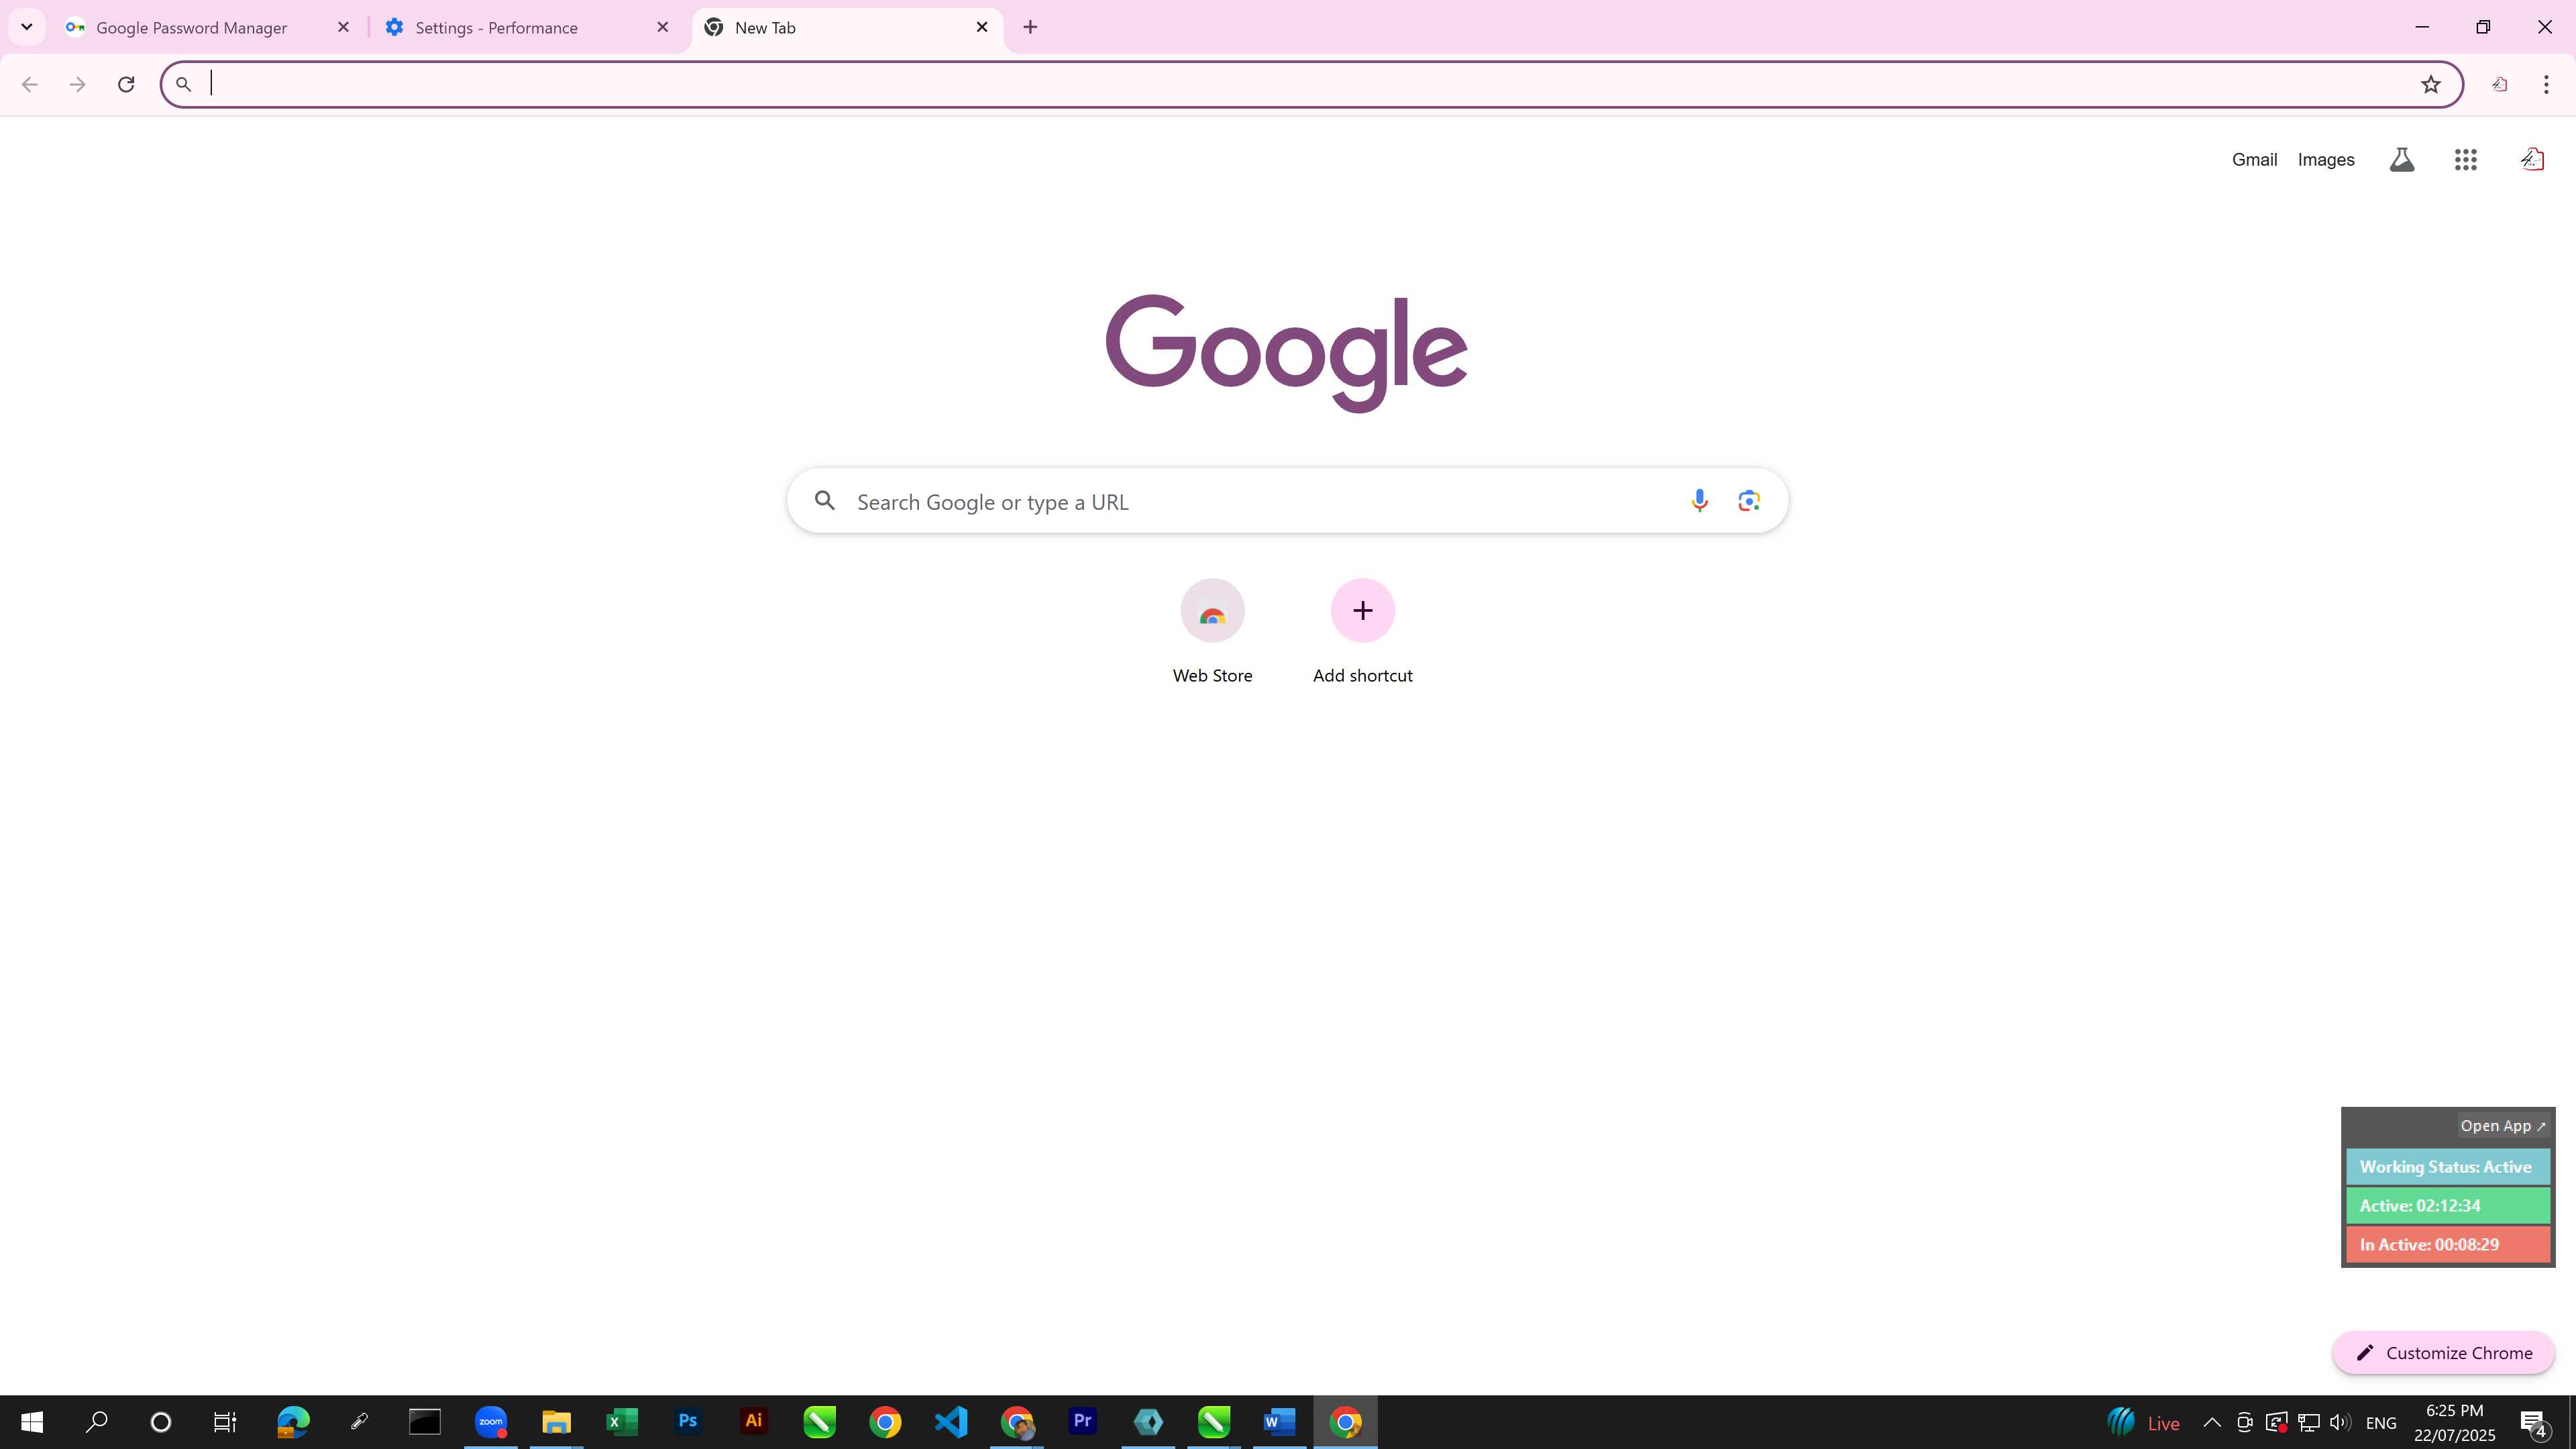Open the network tray icon
The width and height of the screenshot is (2576, 1449).
2309,1422
